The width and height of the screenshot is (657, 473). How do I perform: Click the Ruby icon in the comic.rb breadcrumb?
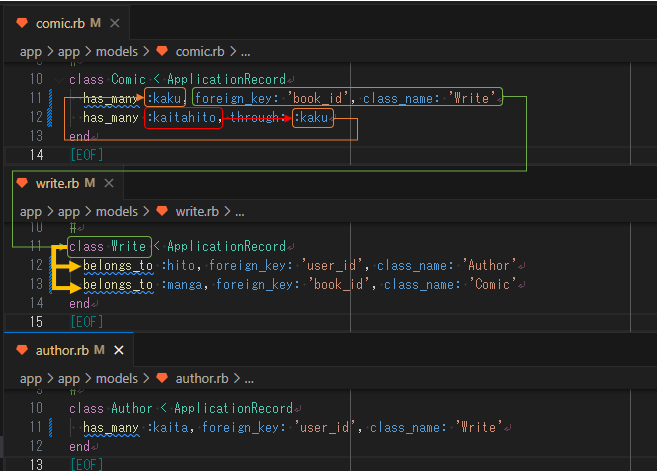tap(162, 52)
